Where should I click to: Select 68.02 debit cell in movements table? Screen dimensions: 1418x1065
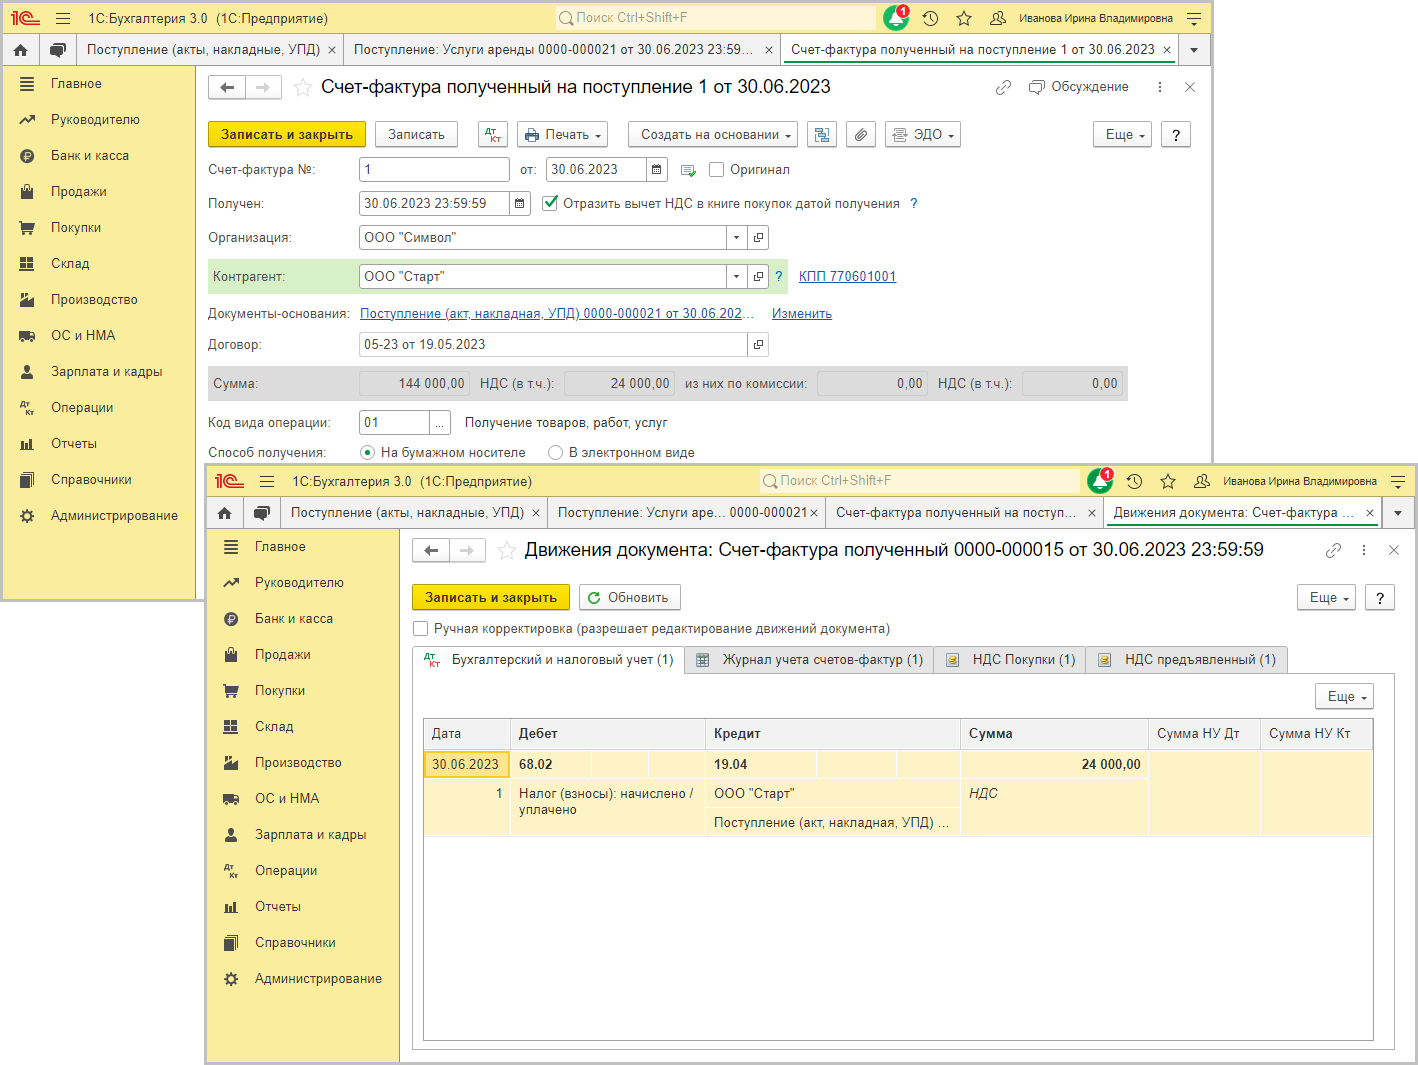click(551, 764)
